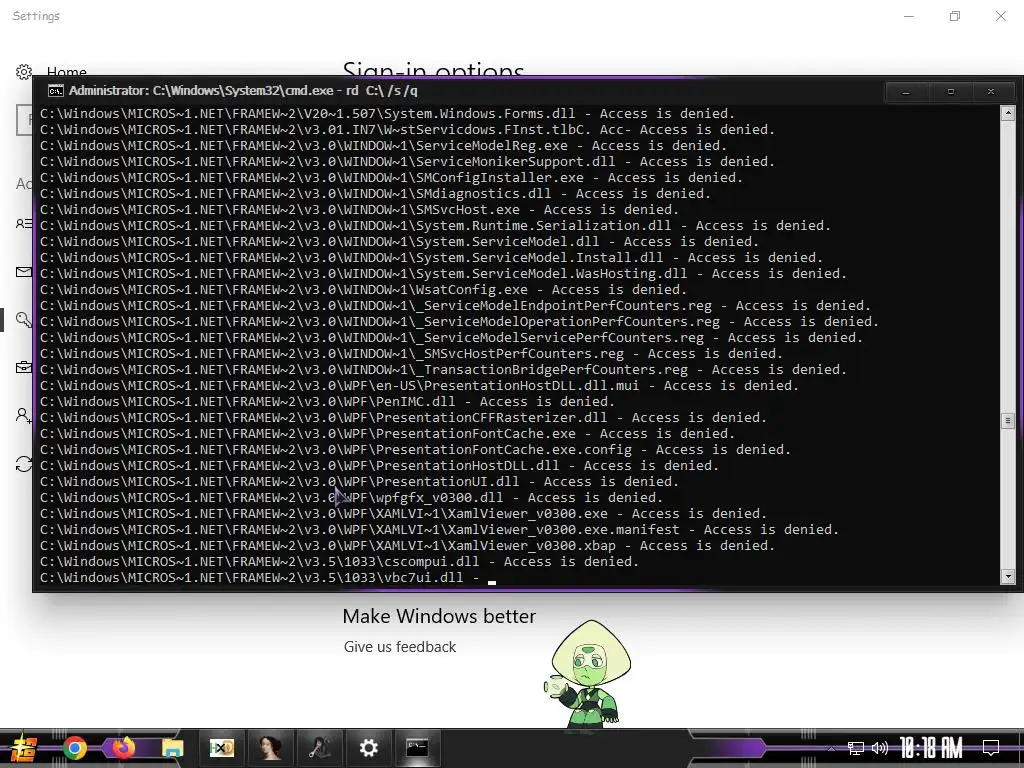The height and width of the screenshot is (768, 1024).
Task: Switch to Settings gear on taskbar
Action: [x=368, y=748]
